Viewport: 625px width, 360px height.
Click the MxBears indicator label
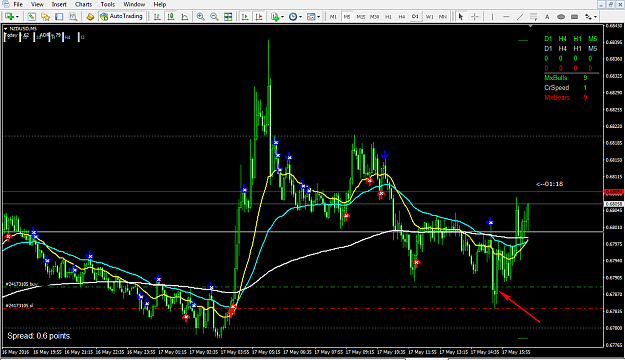click(x=557, y=98)
